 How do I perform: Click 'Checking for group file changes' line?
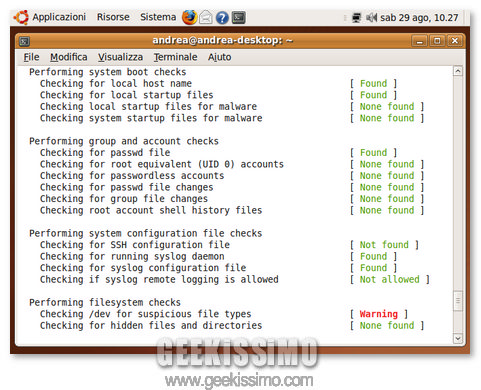[x=124, y=199]
